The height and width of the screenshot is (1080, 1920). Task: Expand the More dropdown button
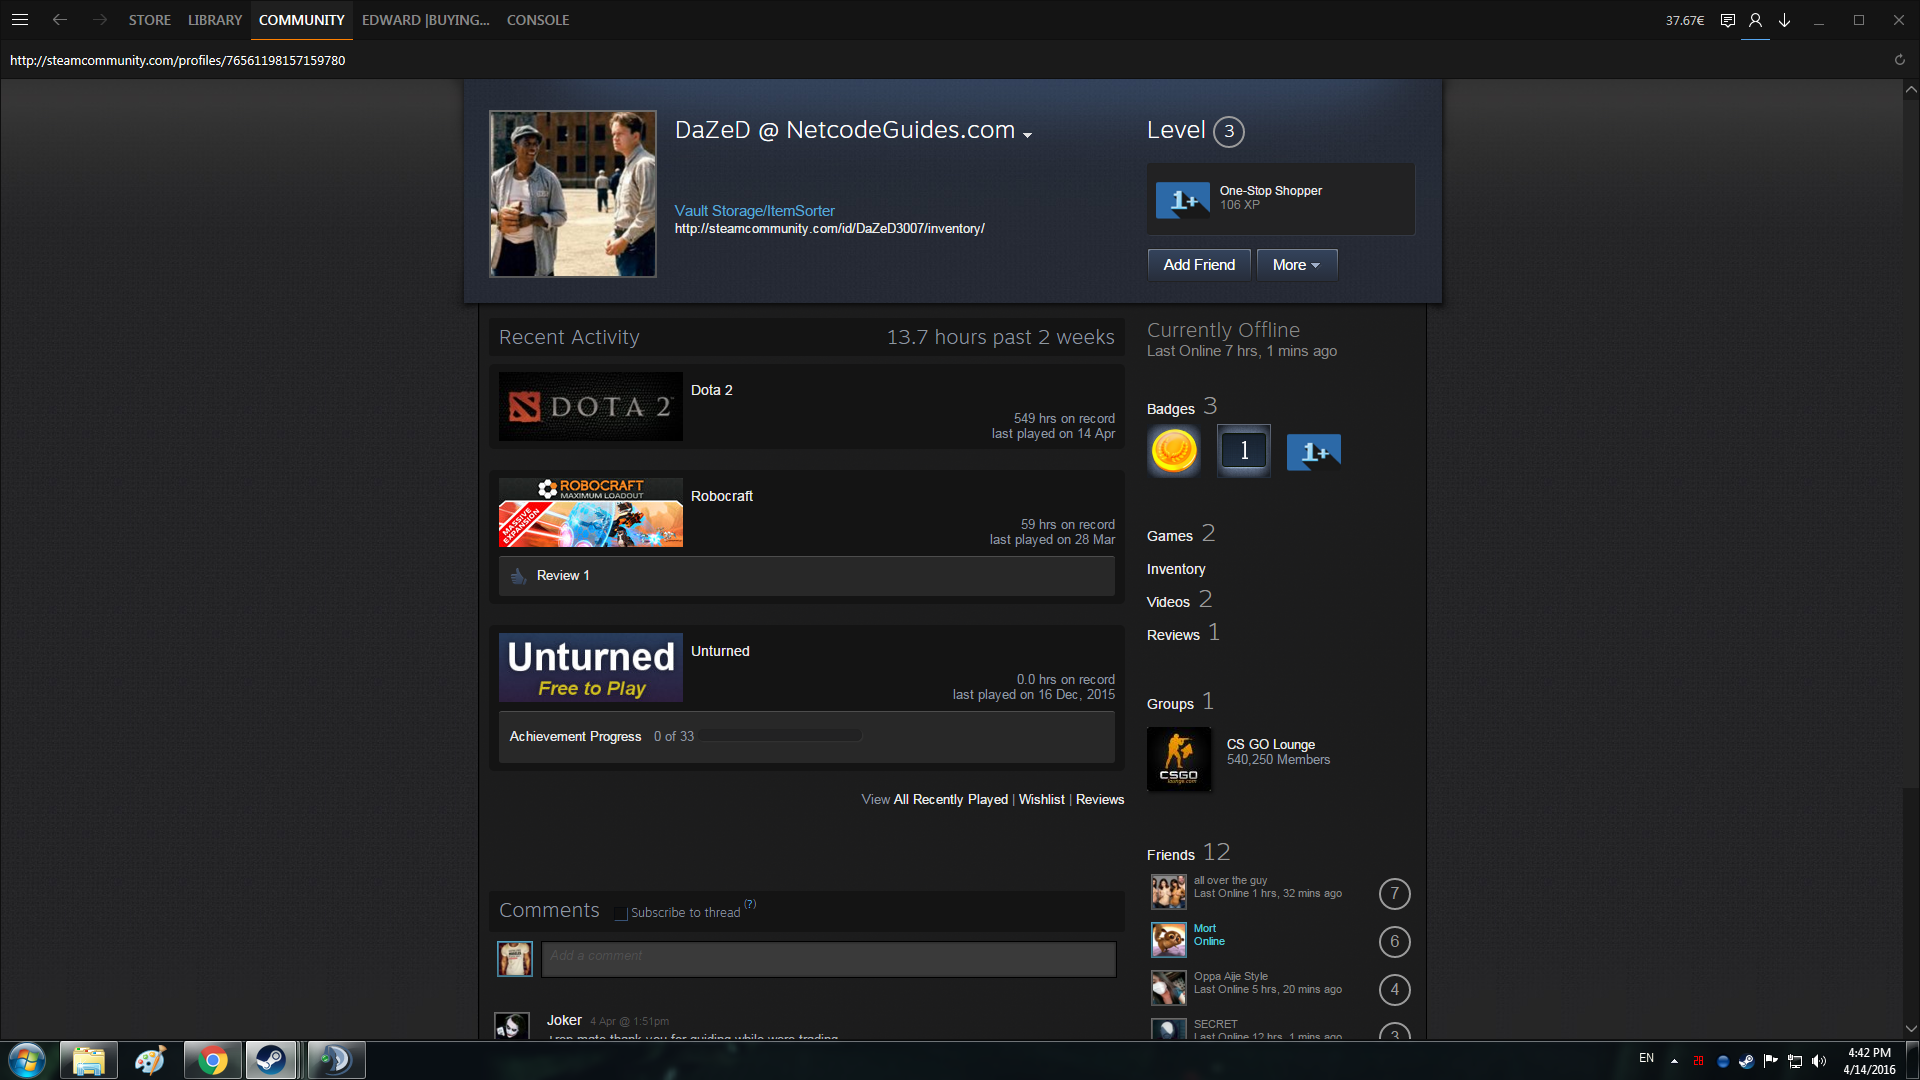pos(1296,265)
